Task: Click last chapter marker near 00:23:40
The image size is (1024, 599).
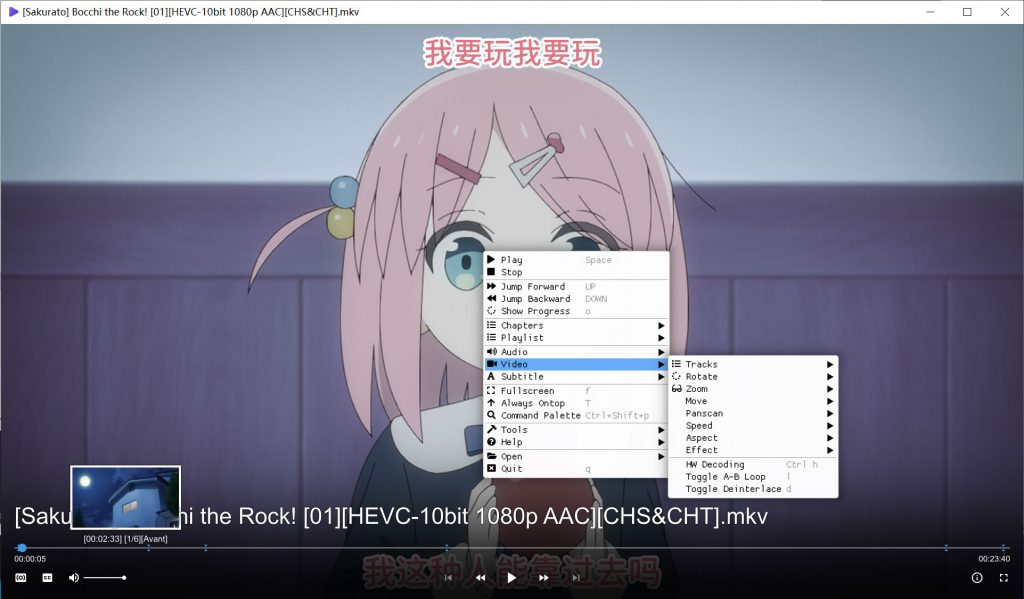Action: tap(1003, 547)
